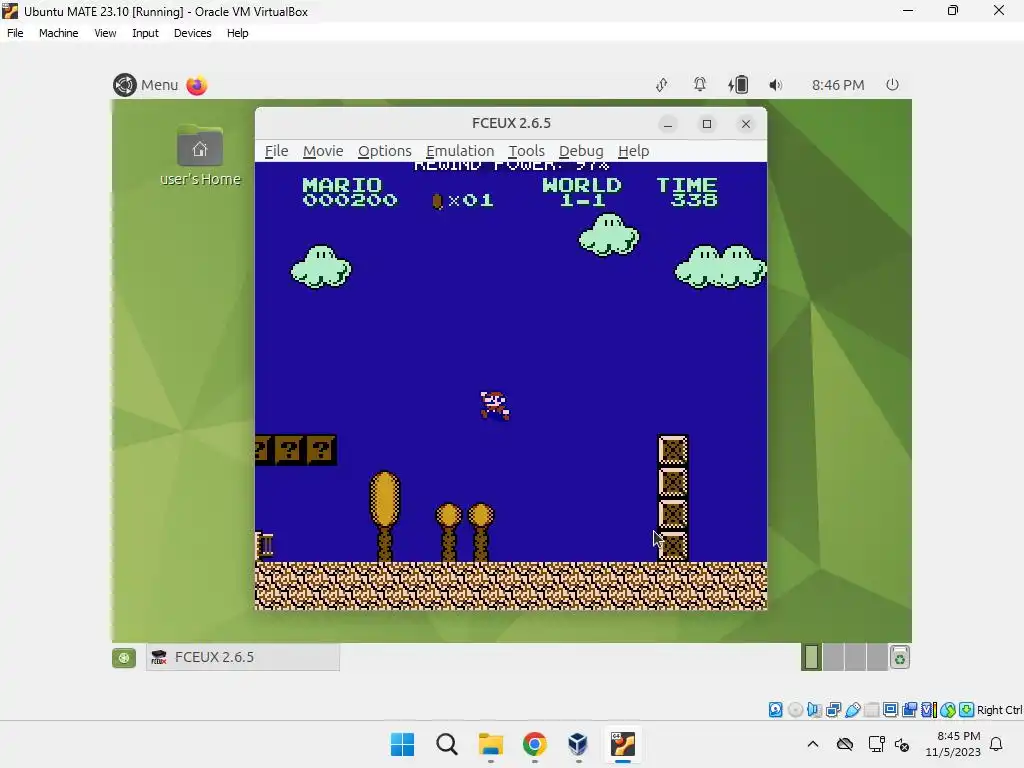Open Windows notification bell
Viewport: 1024px width, 768px height.
(997, 744)
